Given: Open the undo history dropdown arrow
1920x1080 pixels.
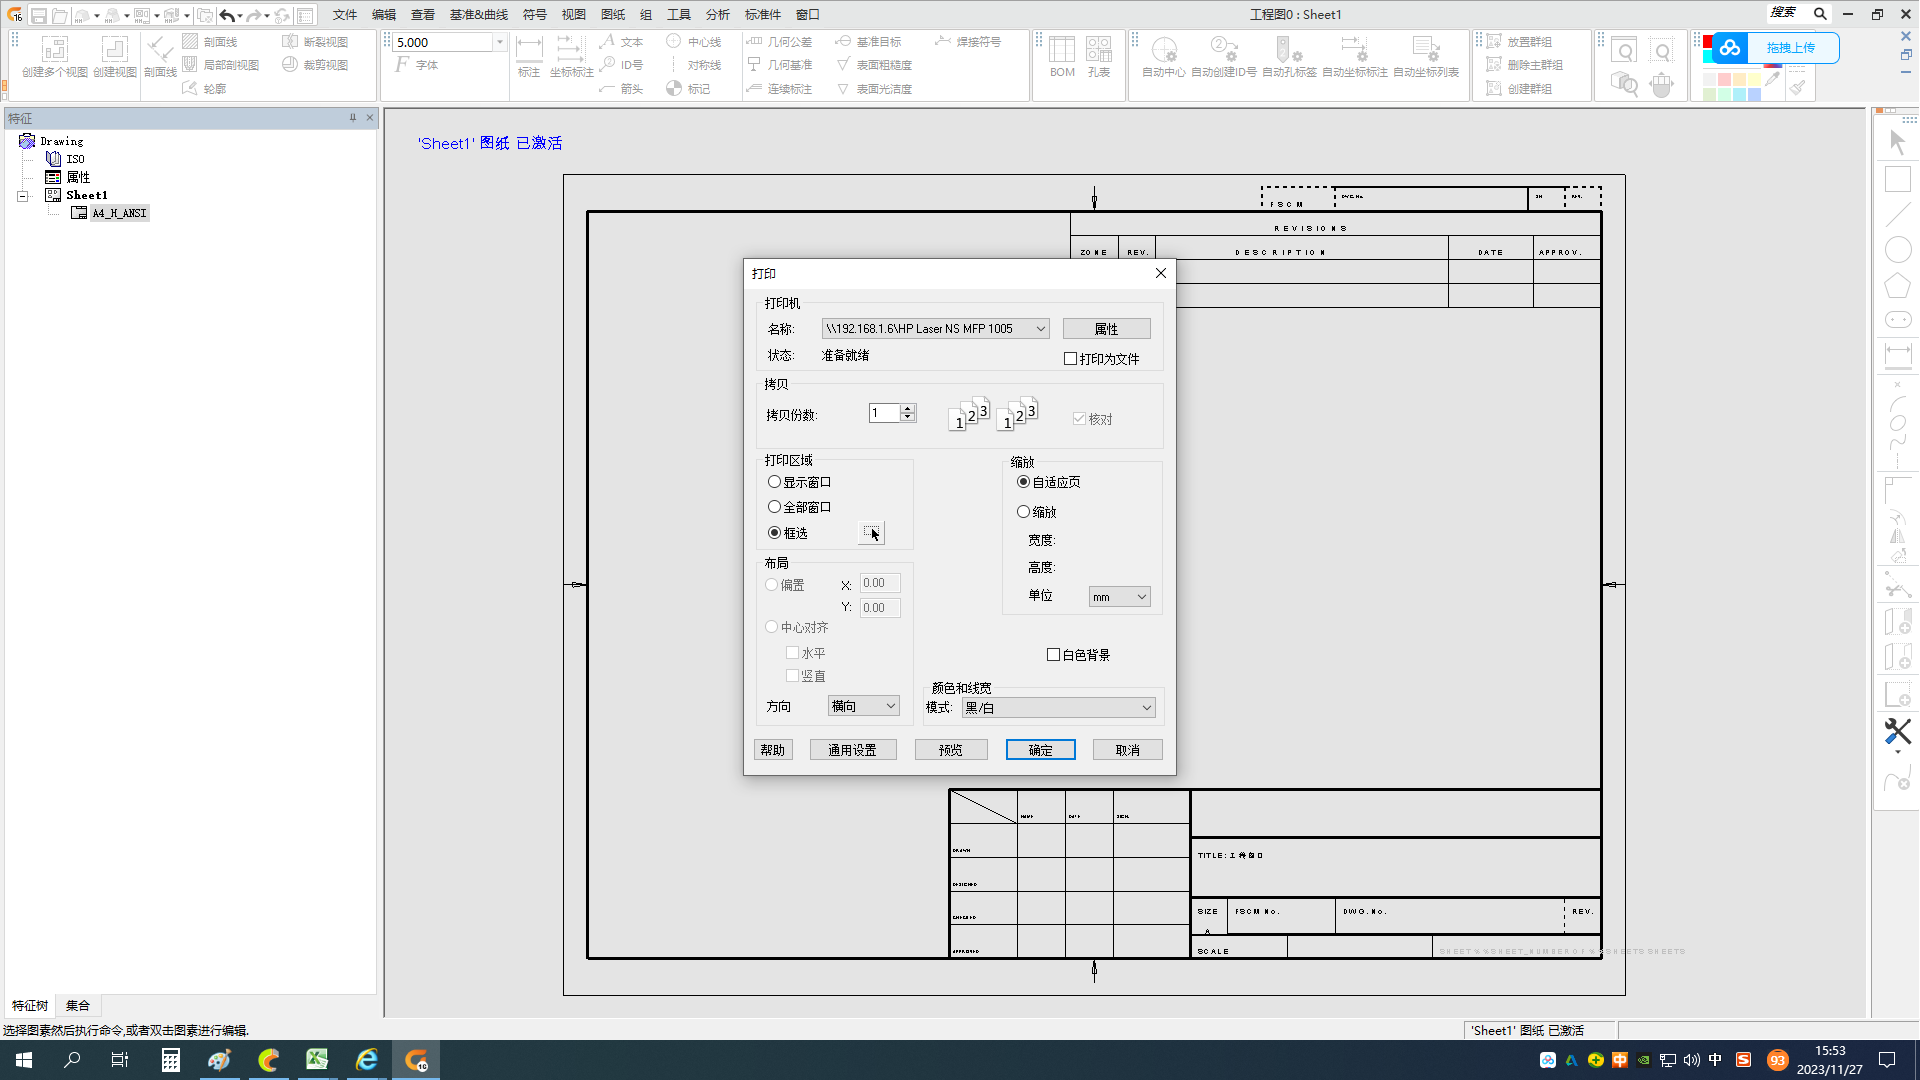Looking at the screenshot, I should [x=240, y=16].
